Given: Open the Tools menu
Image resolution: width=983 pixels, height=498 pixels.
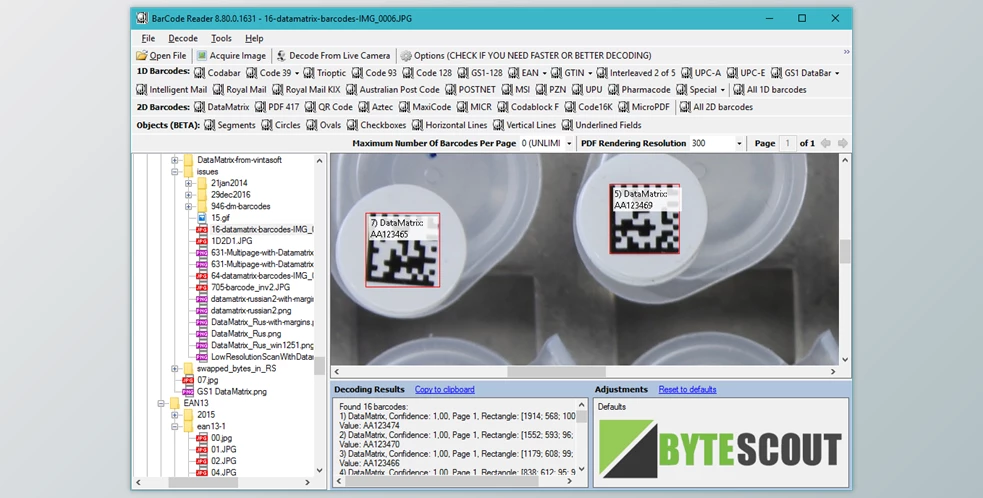Looking at the screenshot, I should [221, 38].
